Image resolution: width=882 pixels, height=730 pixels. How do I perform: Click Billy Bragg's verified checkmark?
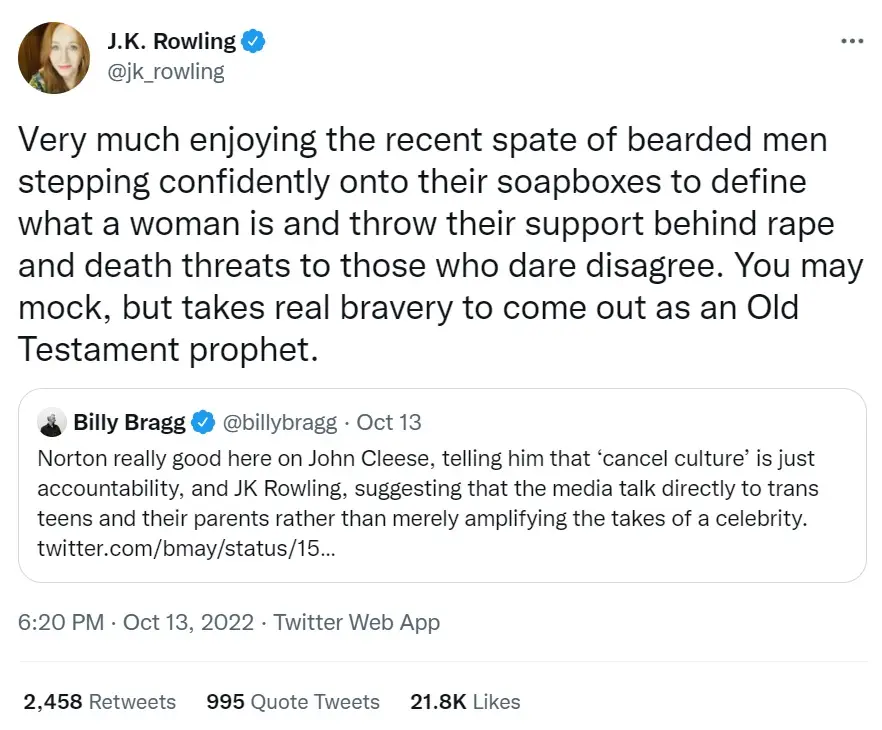click(x=203, y=422)
